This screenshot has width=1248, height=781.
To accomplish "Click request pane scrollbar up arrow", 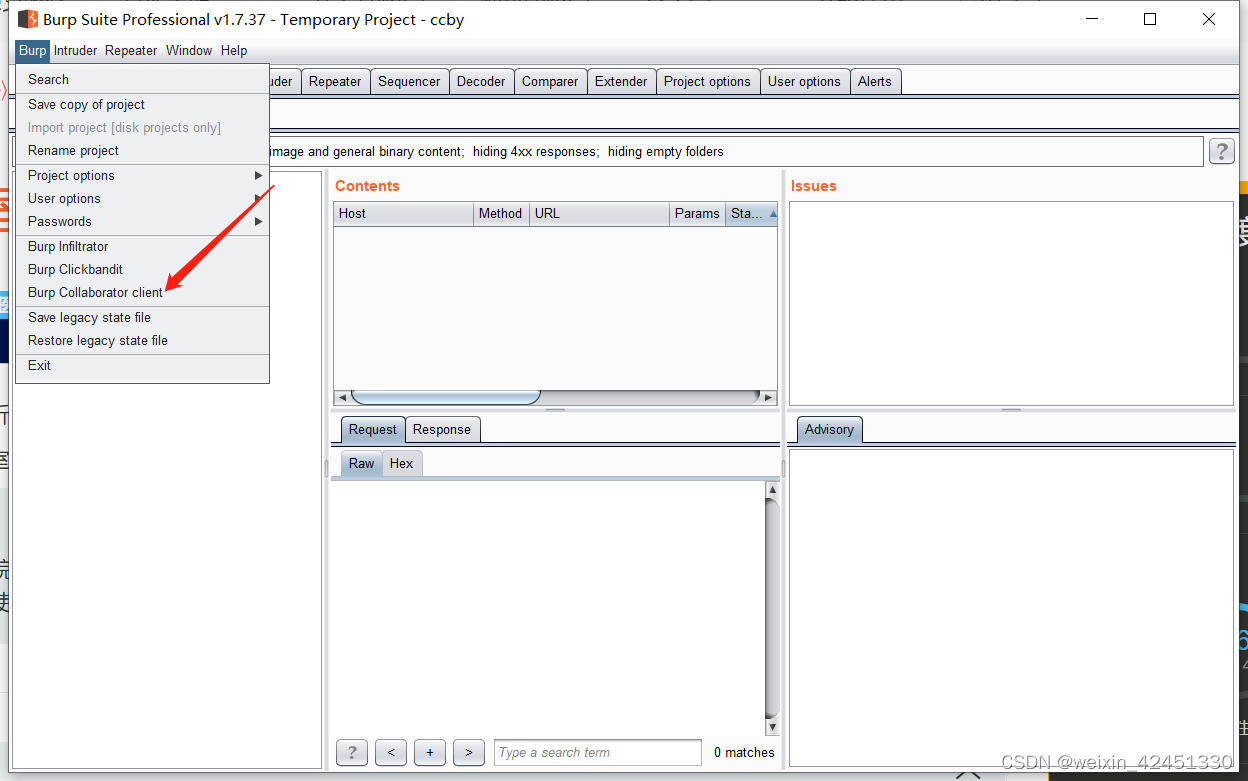I will point(772,490).
